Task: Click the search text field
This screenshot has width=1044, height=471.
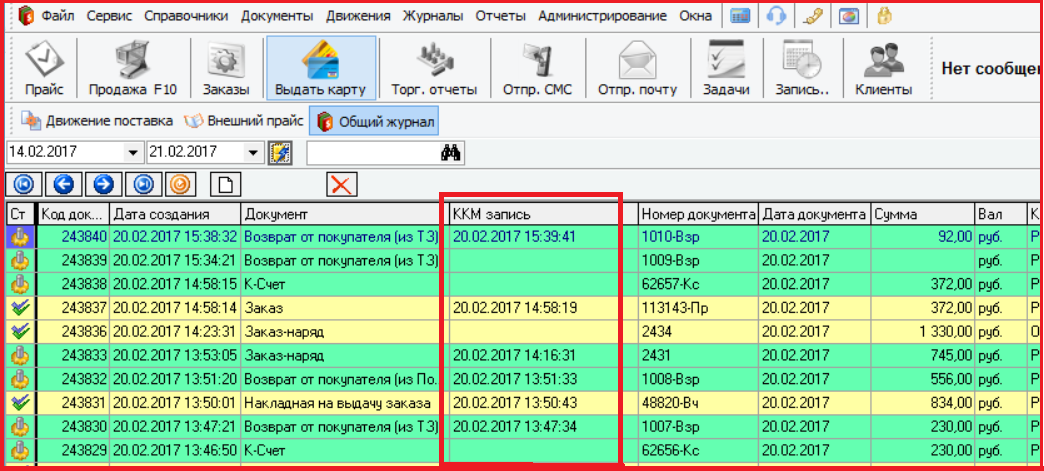Action: [x=370, y=152]
